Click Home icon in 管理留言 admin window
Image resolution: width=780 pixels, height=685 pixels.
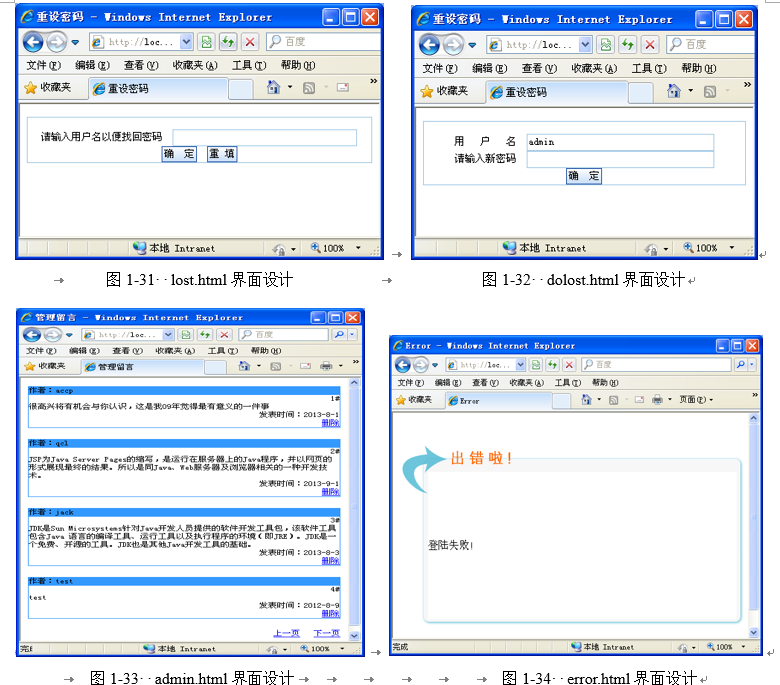coord(244,366)
